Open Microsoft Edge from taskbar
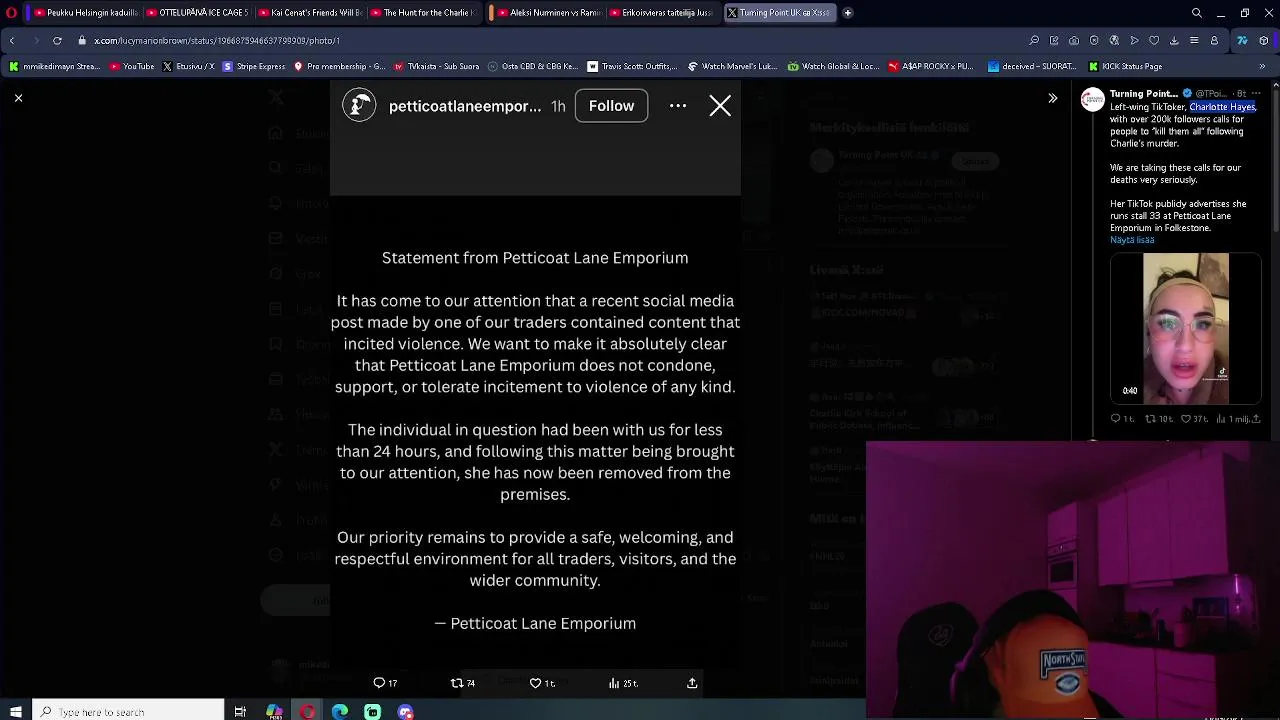Viewport: 1280px width, 720px height. point(340,712)
